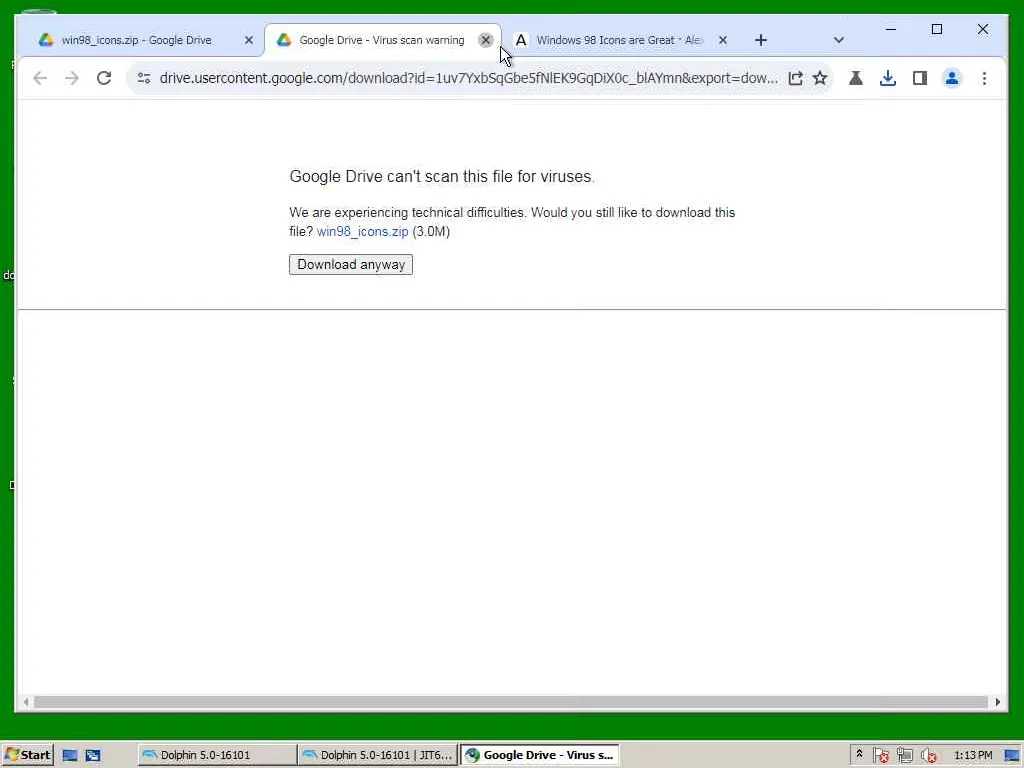
Task: Maximize the Chrome window
Action: tap(936, 29)
